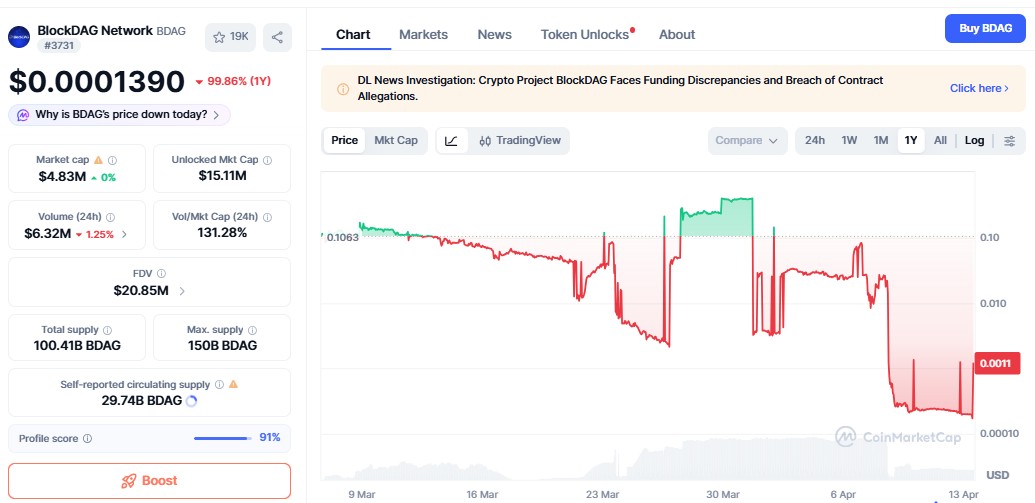Click the Boost button
1035x503 pixels.
[x=149, y=481]
